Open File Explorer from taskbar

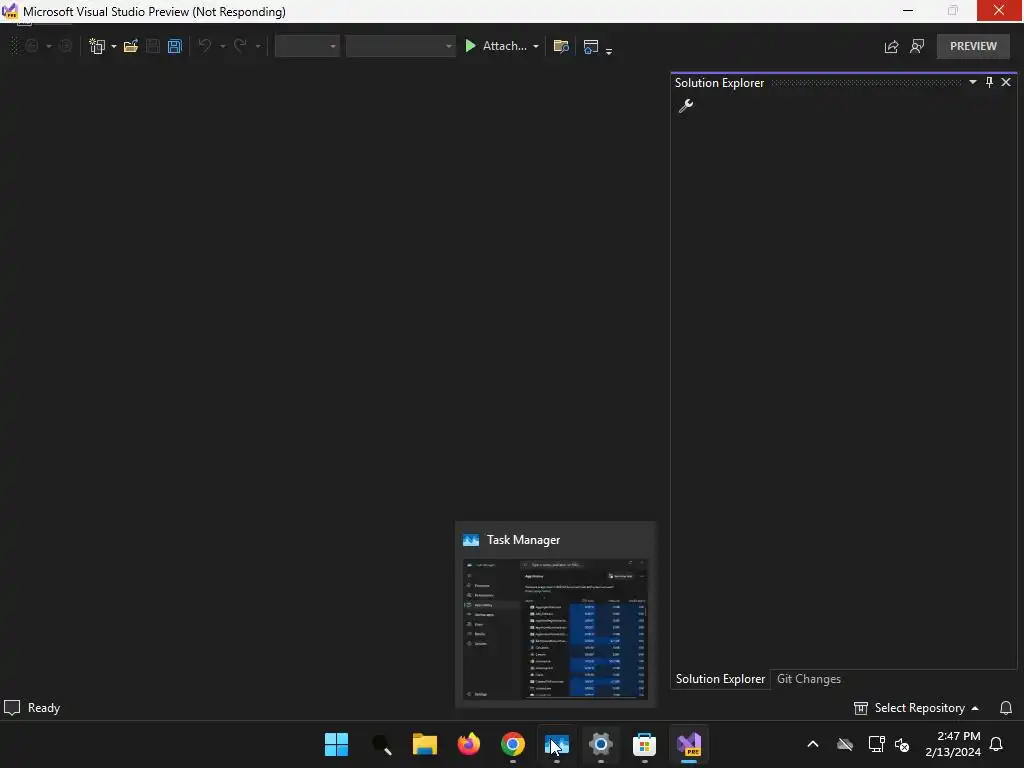pos(424,744)
